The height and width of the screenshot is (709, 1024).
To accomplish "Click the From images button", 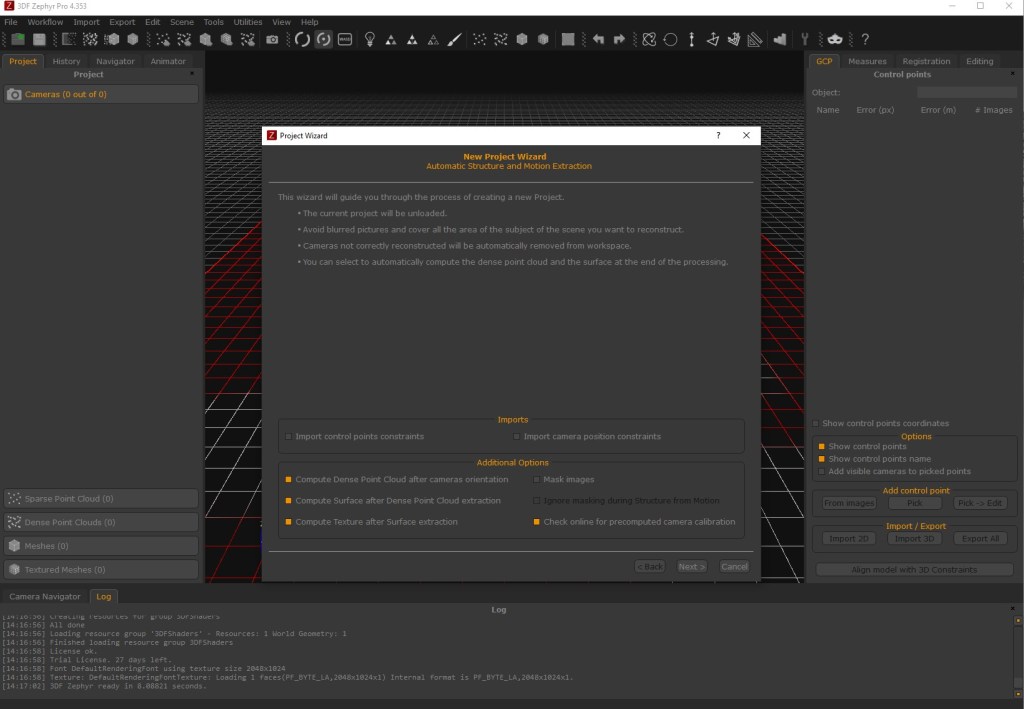I will (849, 503).
